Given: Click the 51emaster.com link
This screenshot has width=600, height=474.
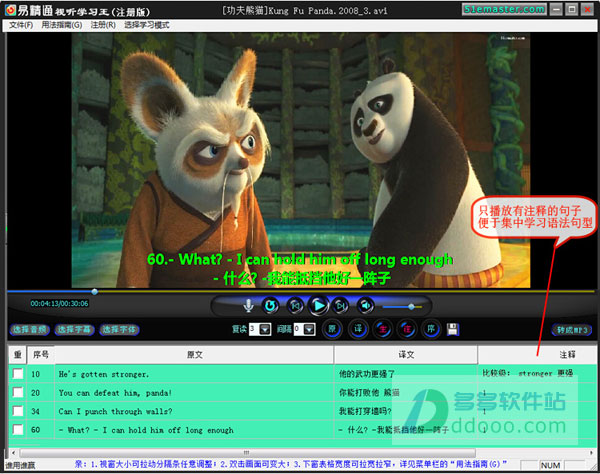Looking at the screenshot, I should 504,9.
